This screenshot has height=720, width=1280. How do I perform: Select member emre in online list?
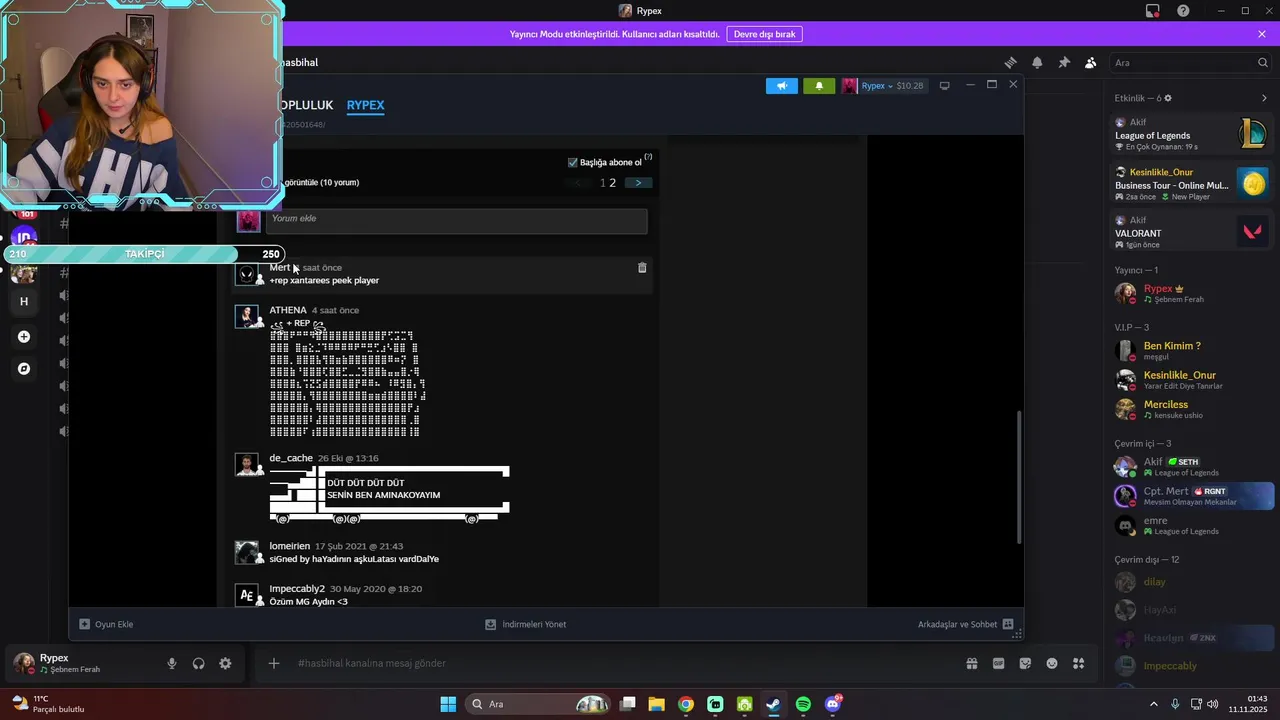(x=1191, y=525)
